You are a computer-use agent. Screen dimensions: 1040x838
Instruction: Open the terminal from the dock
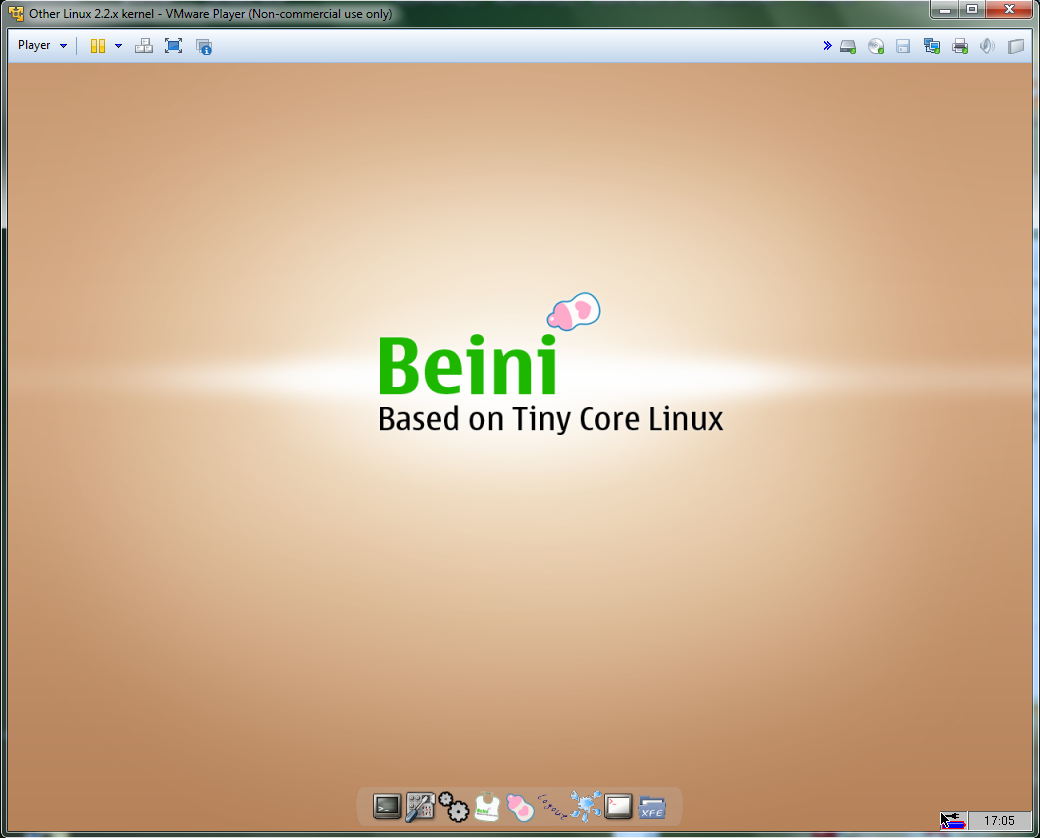tap(387, 806)
